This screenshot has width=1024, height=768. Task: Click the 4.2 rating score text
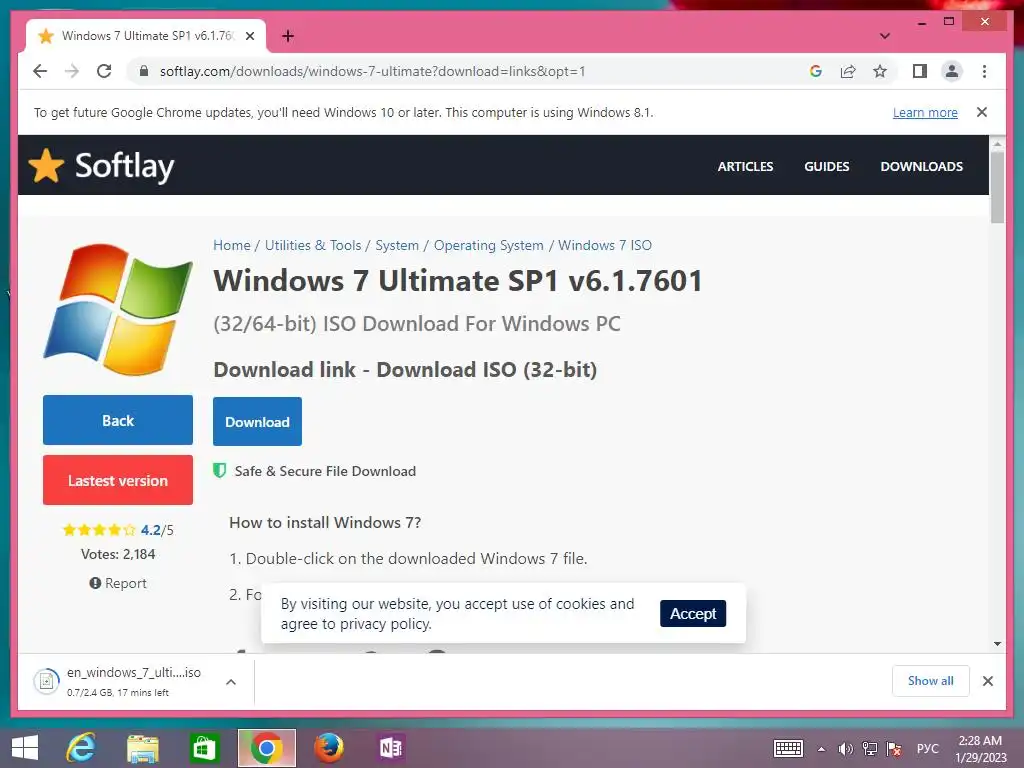pyautogui.click(x=151, y=530)
